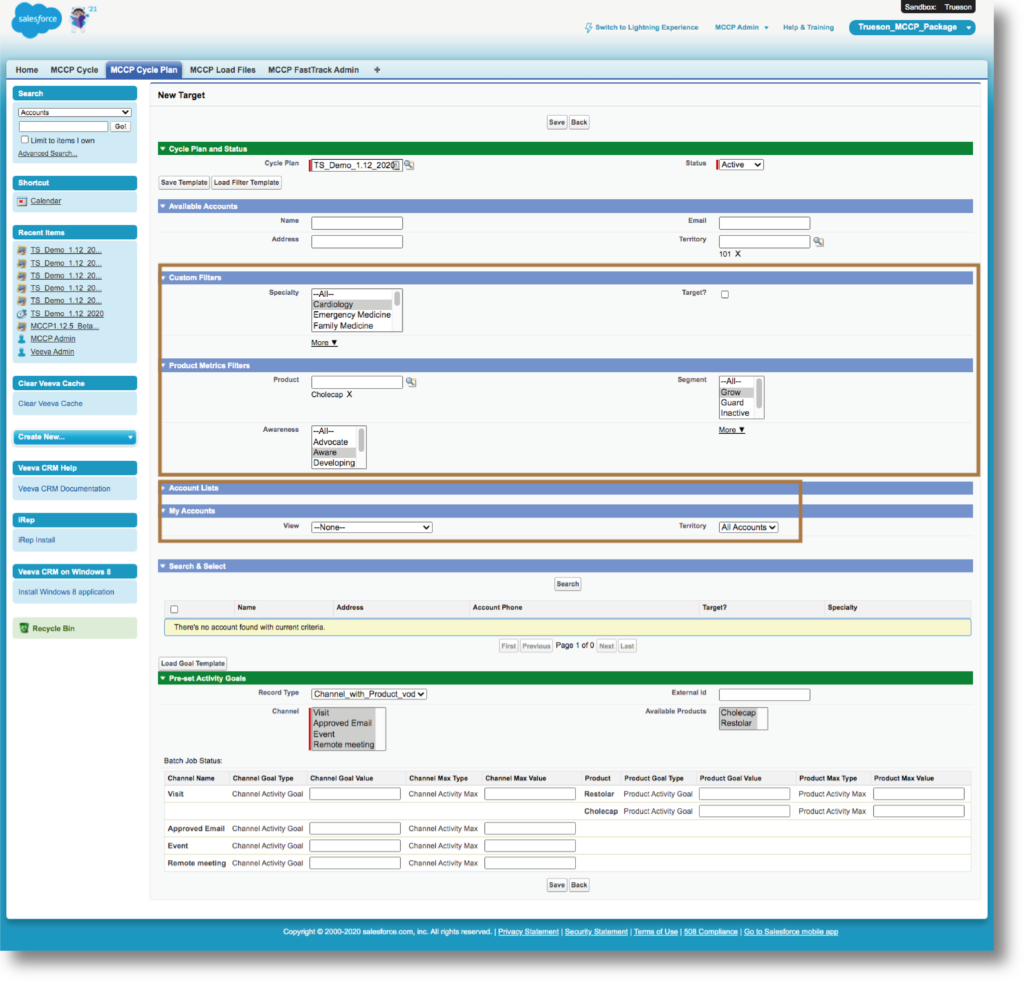Open the Veeva CRM Documentation link
The width and height of the screenshot is (1024, 986).
64,488
